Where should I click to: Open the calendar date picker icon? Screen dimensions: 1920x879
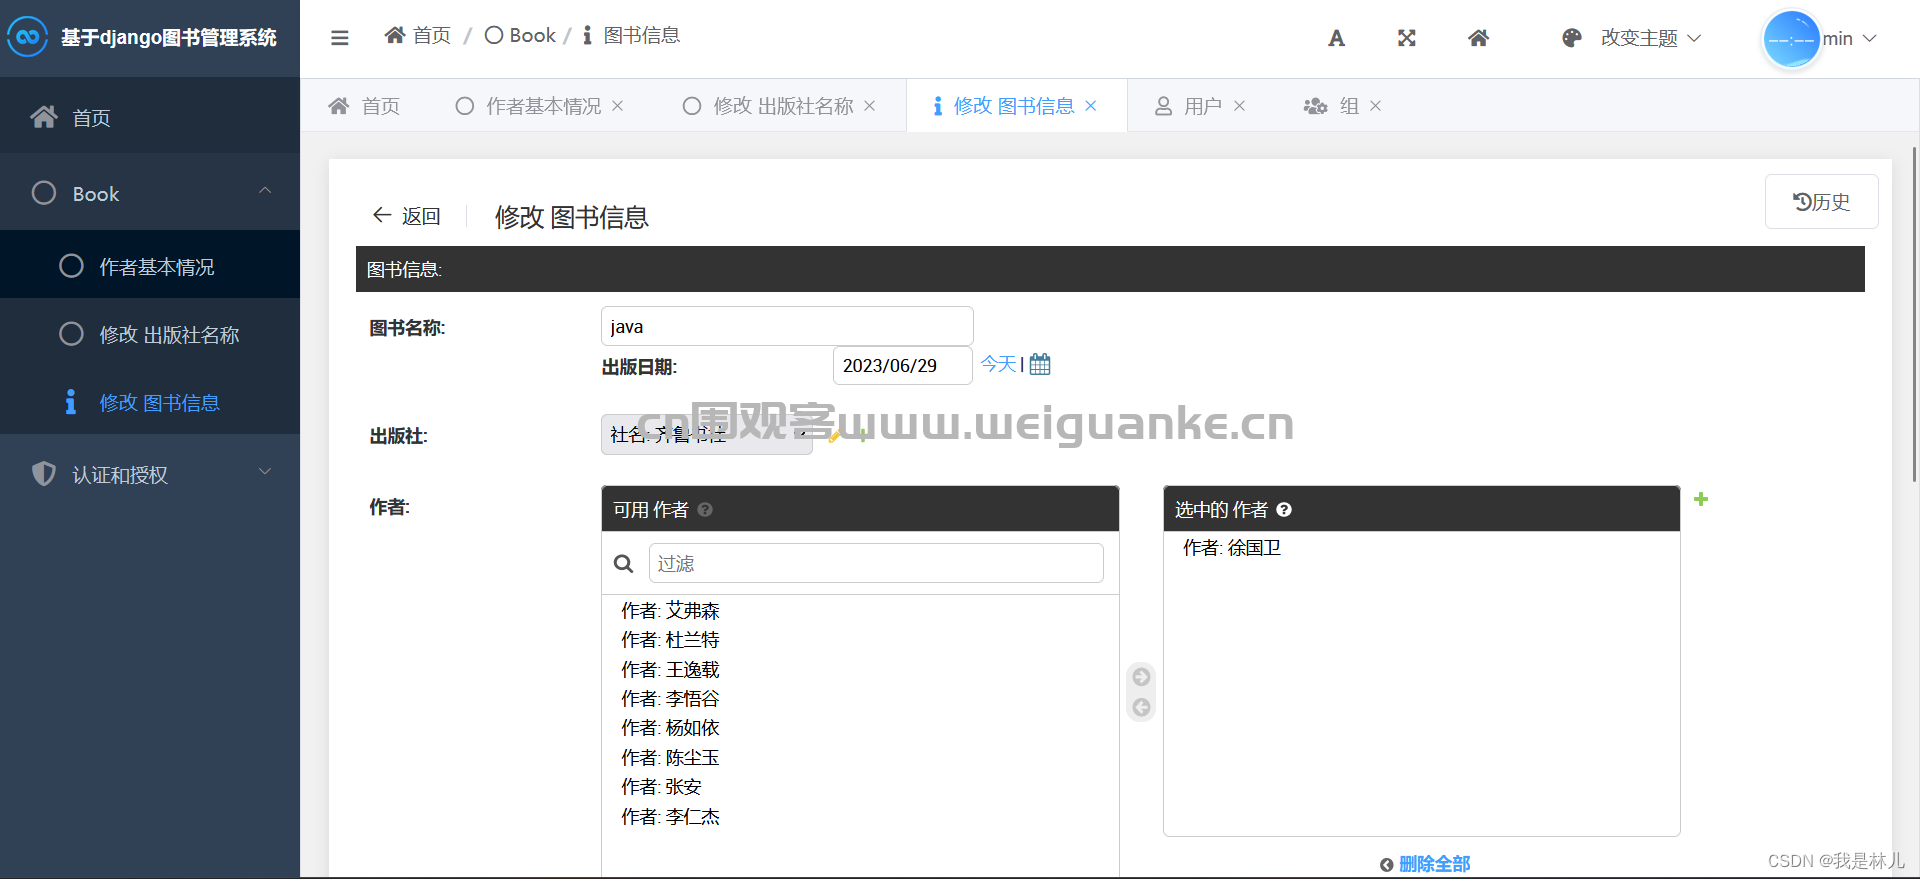(1040, 364)
